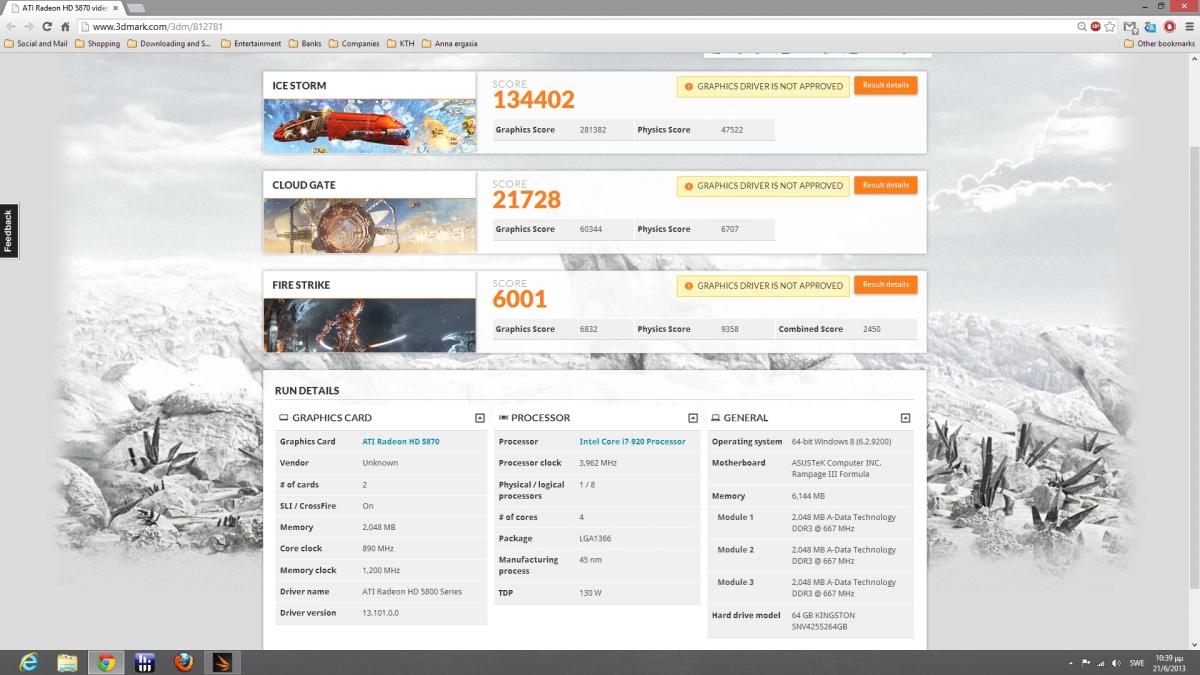Reload the 3dmark page
1200x675 pixels.
tap(46, 26)
